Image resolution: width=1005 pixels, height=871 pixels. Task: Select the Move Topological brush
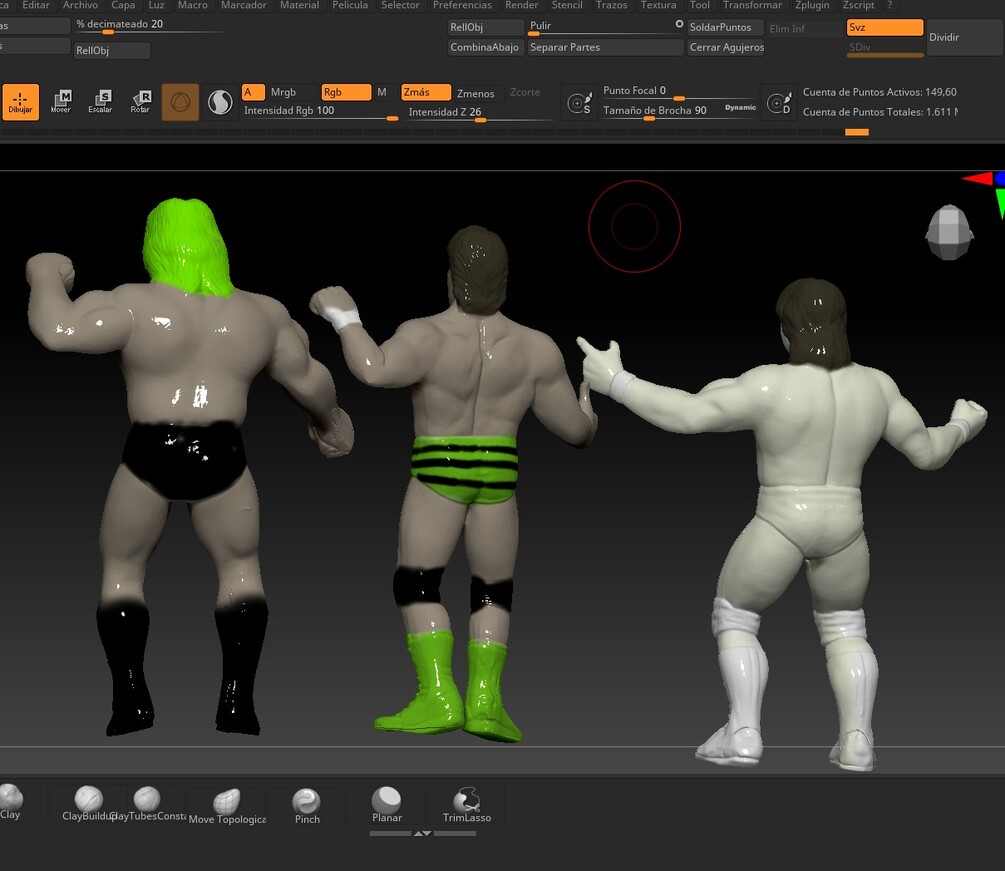pyautogui.click(x=227, y=806)
